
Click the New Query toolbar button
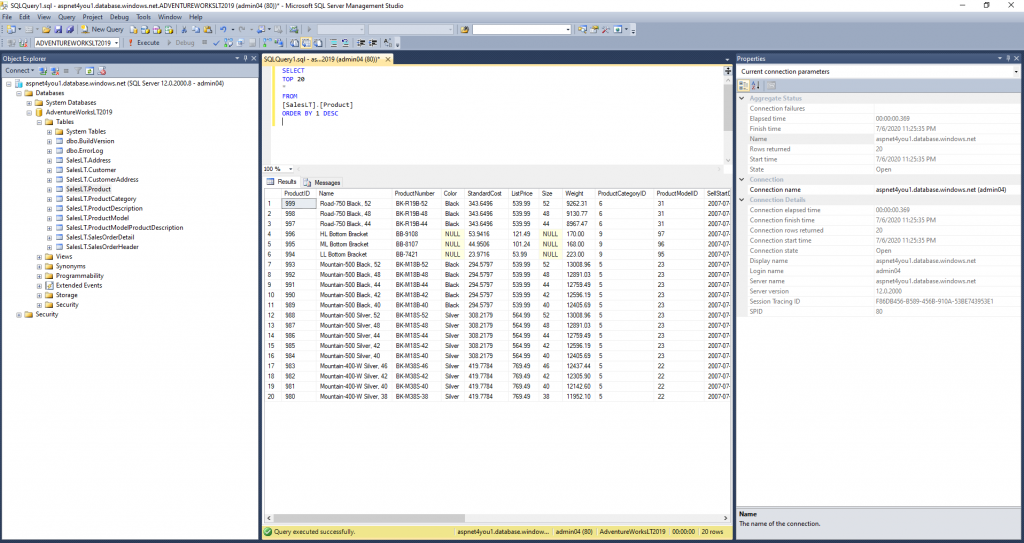click(x=102, y=29)
